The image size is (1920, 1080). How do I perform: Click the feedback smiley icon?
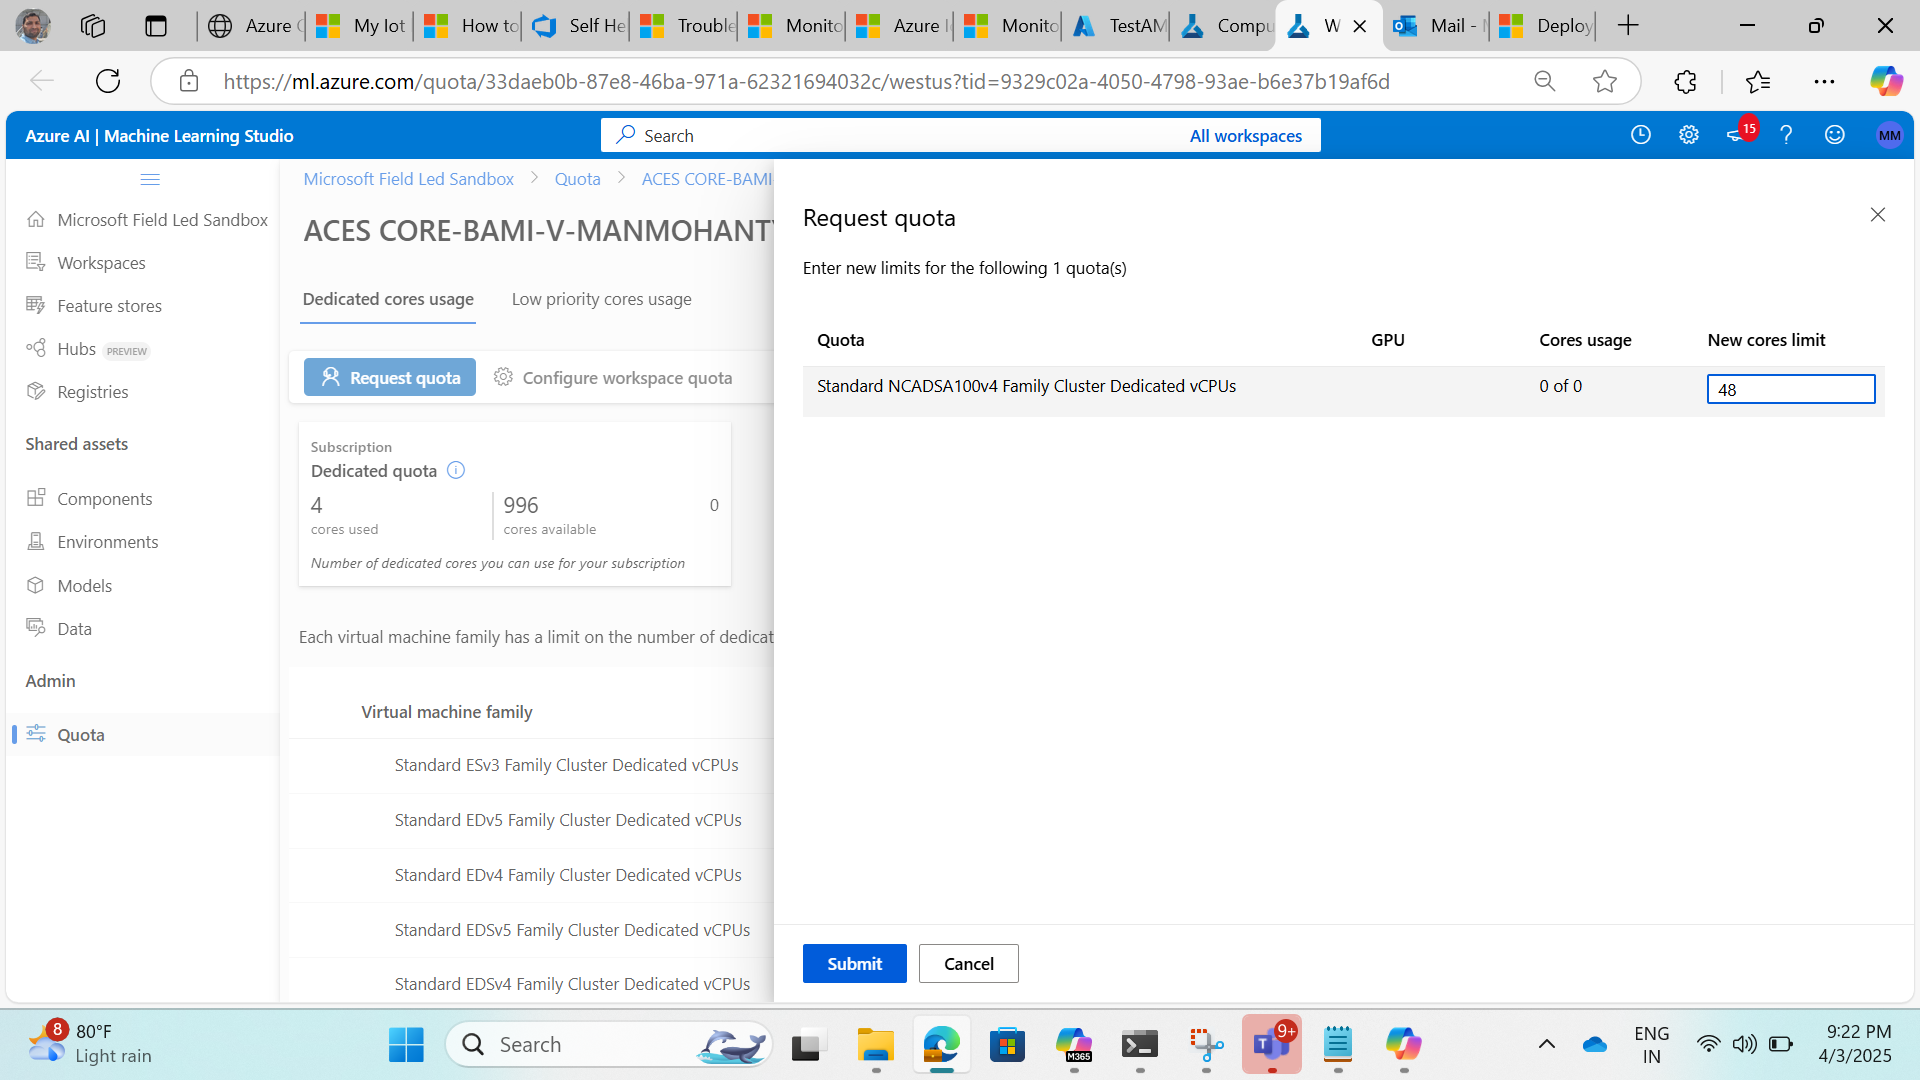tap(1834, 135)
